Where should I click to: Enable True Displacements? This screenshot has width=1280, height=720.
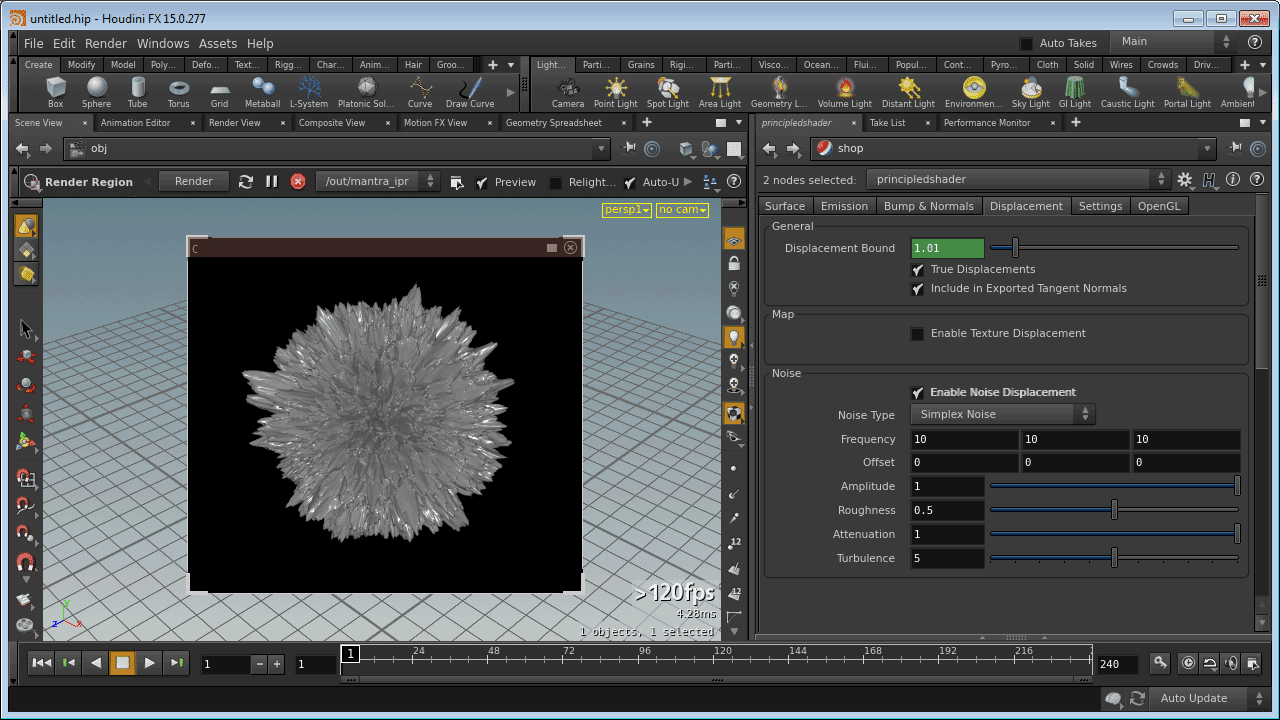(x=917, y=269)
